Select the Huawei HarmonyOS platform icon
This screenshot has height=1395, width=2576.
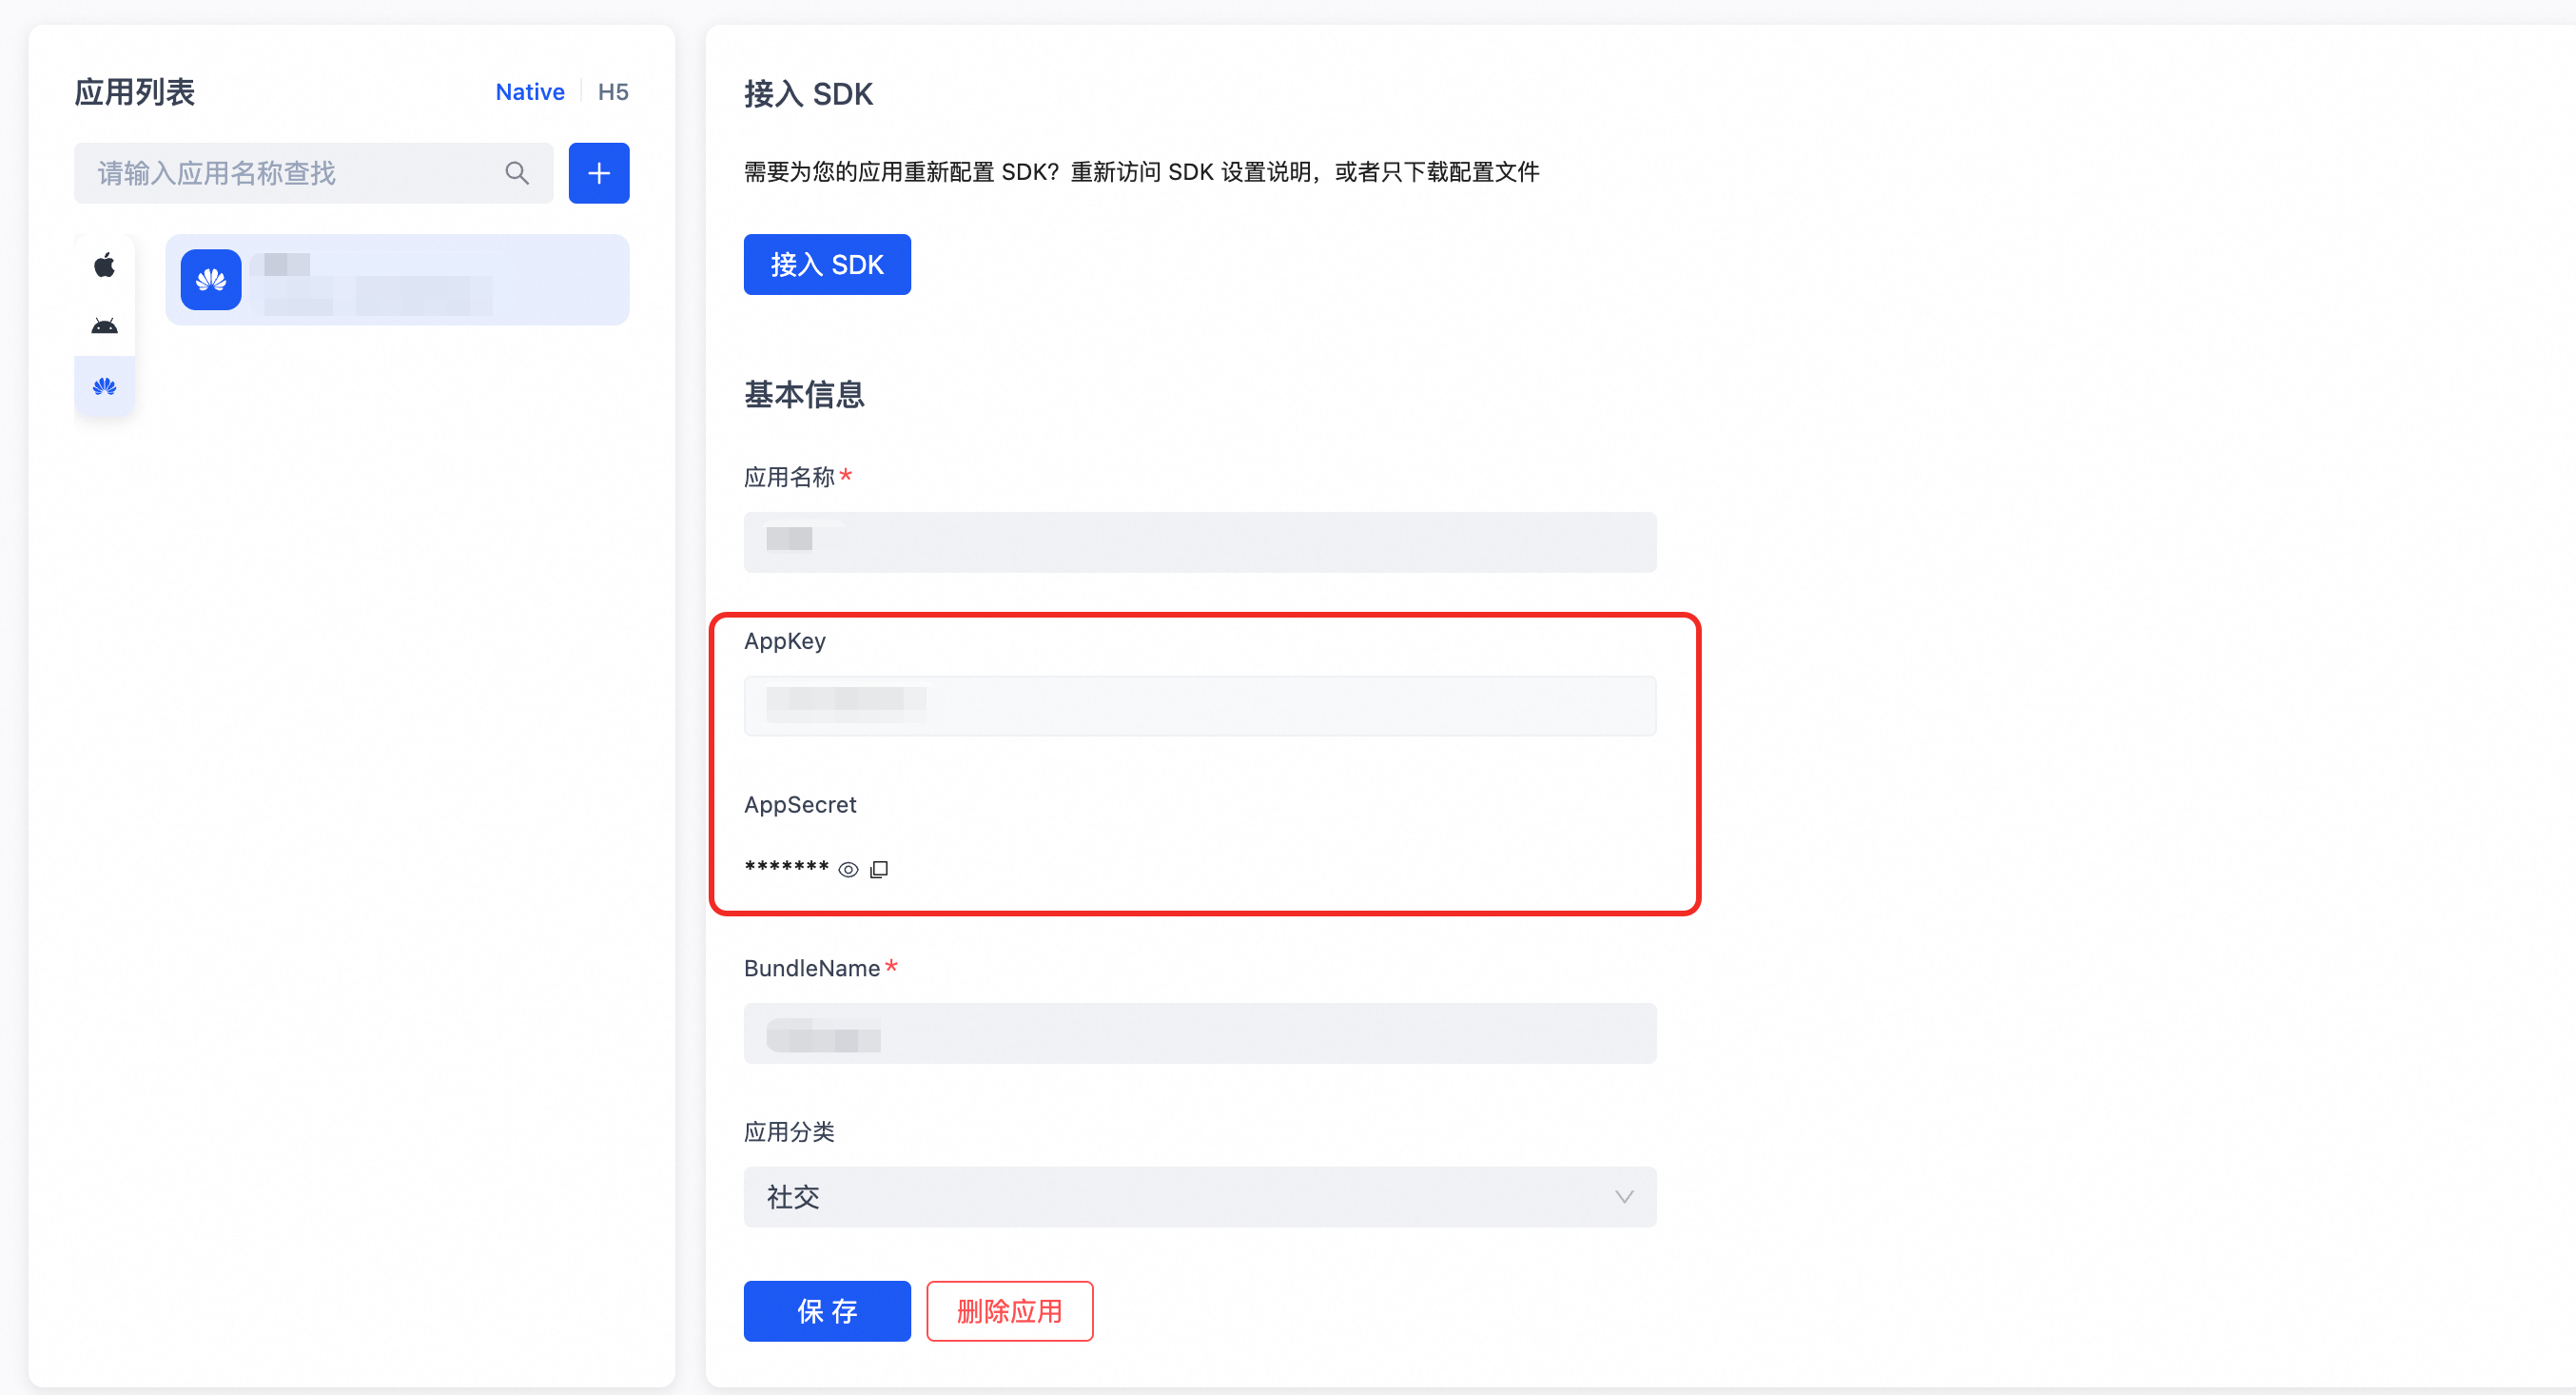pyautogui.click(x=104, y=386)
